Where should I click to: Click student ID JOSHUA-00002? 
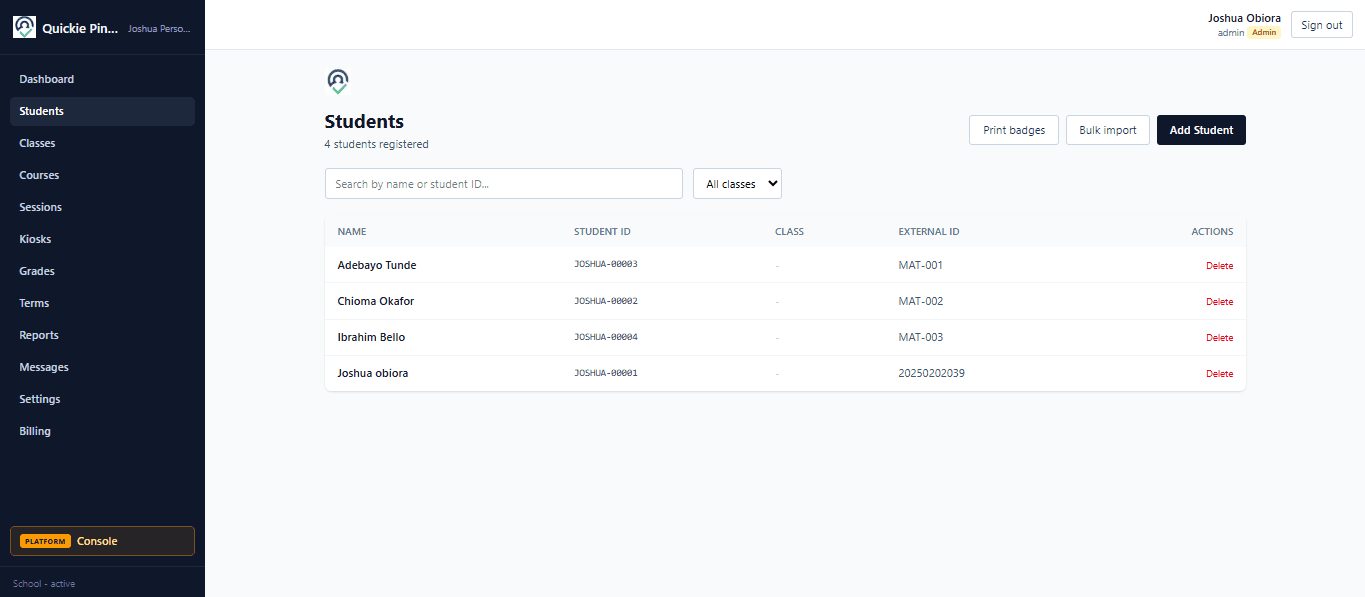606,300
